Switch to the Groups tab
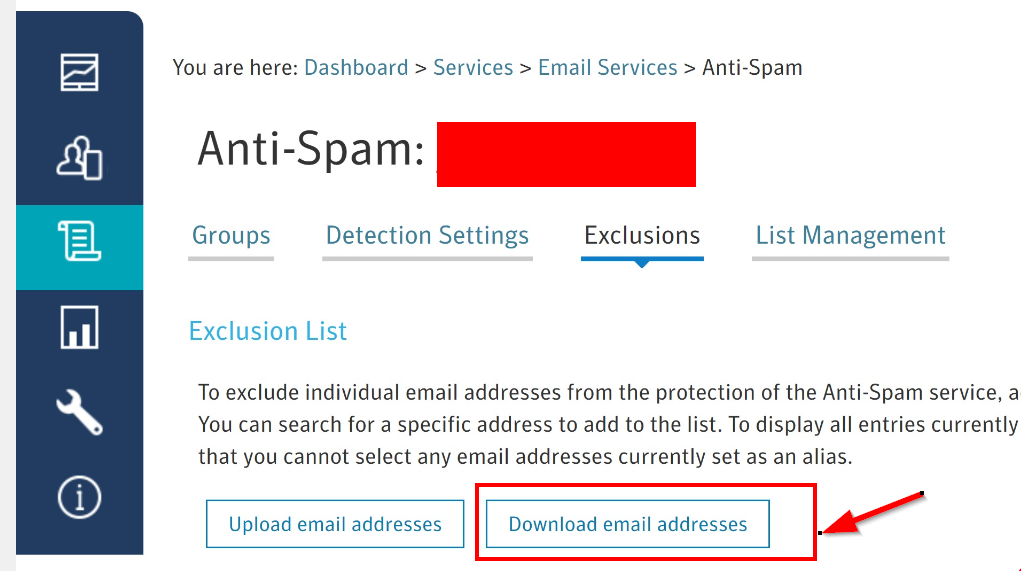The image size is (1021, 571). (231, 236)
